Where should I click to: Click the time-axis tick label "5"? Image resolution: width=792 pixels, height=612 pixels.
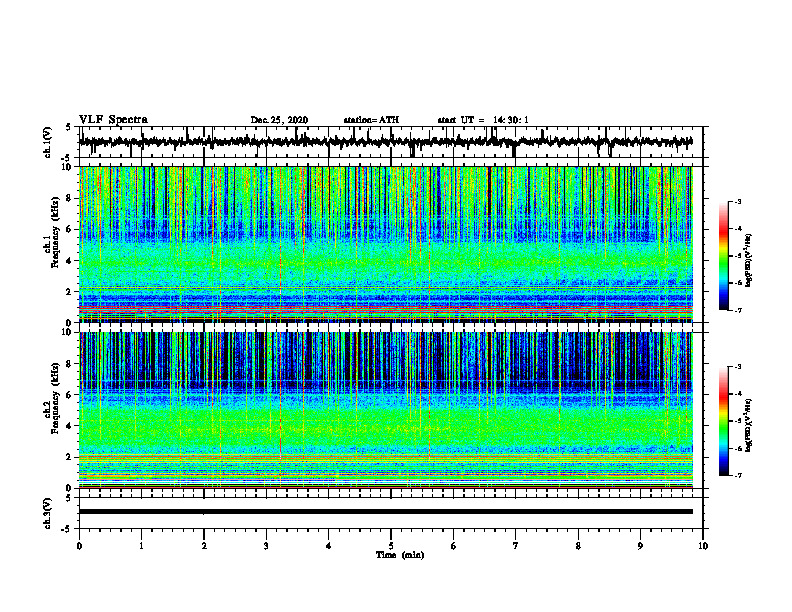(391, 546)
